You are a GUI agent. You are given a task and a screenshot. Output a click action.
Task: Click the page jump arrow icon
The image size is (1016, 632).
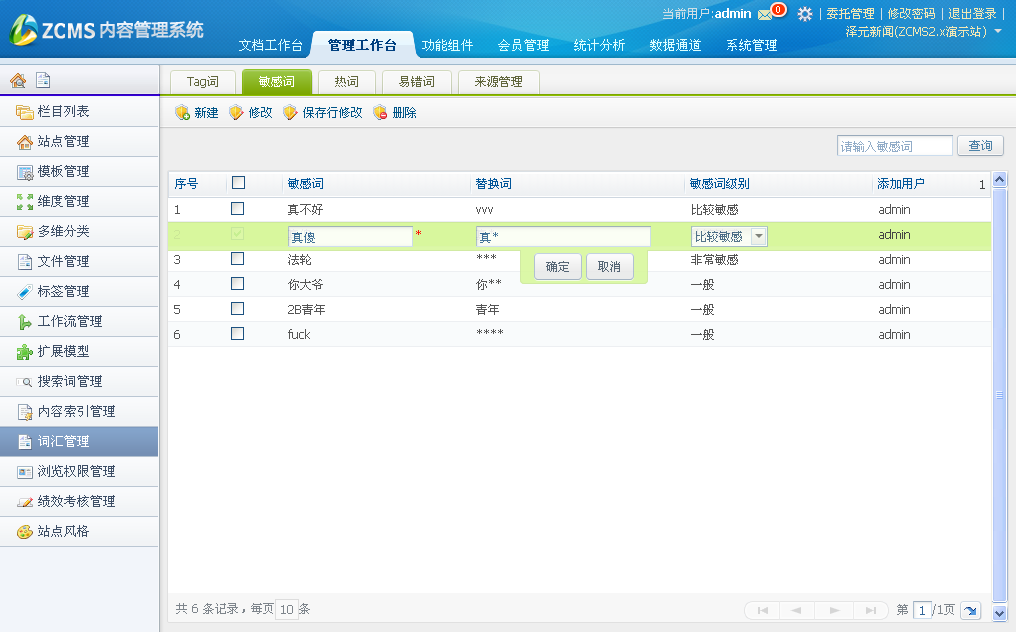click(970, 610)
